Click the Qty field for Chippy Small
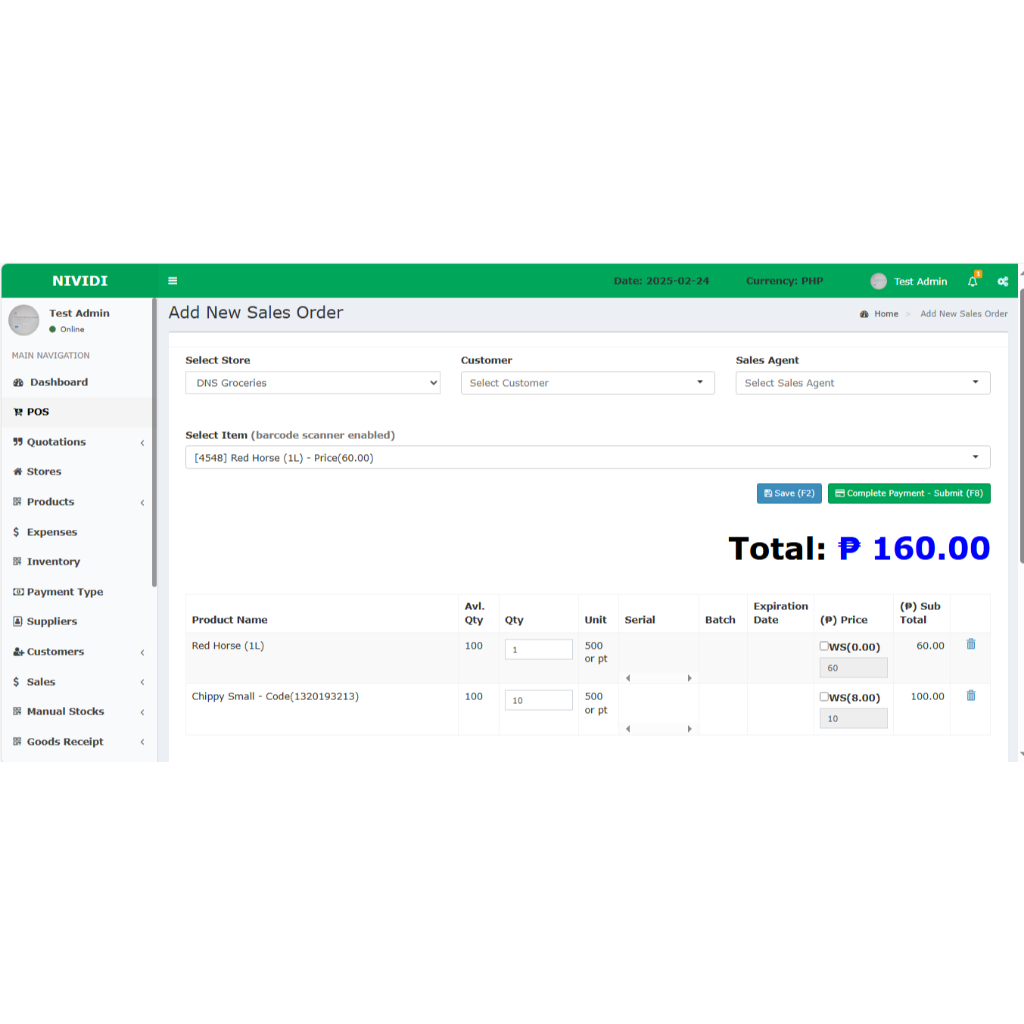Image resolution: width=1024 pixels, height=1024 pixels. point(538,700)
